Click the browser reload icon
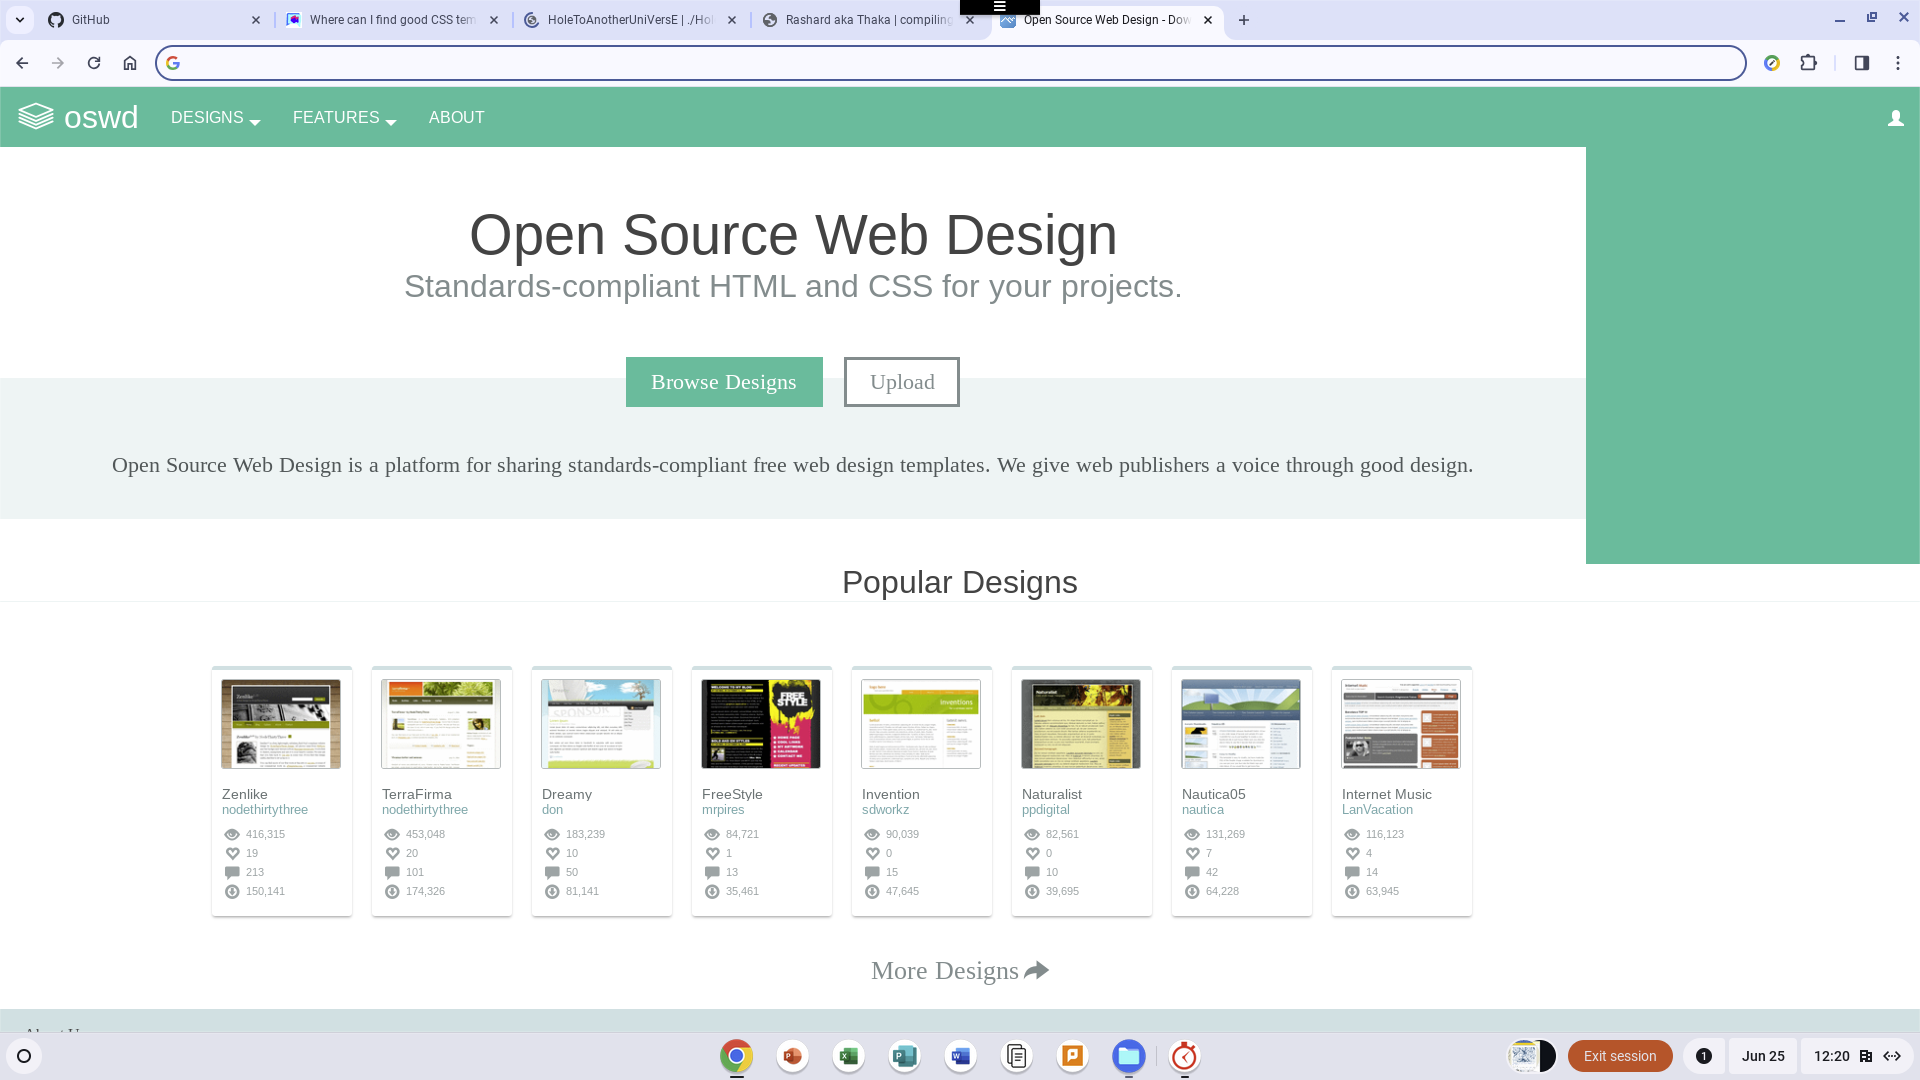This screenshot has width=1920, height=1080. 94,63
